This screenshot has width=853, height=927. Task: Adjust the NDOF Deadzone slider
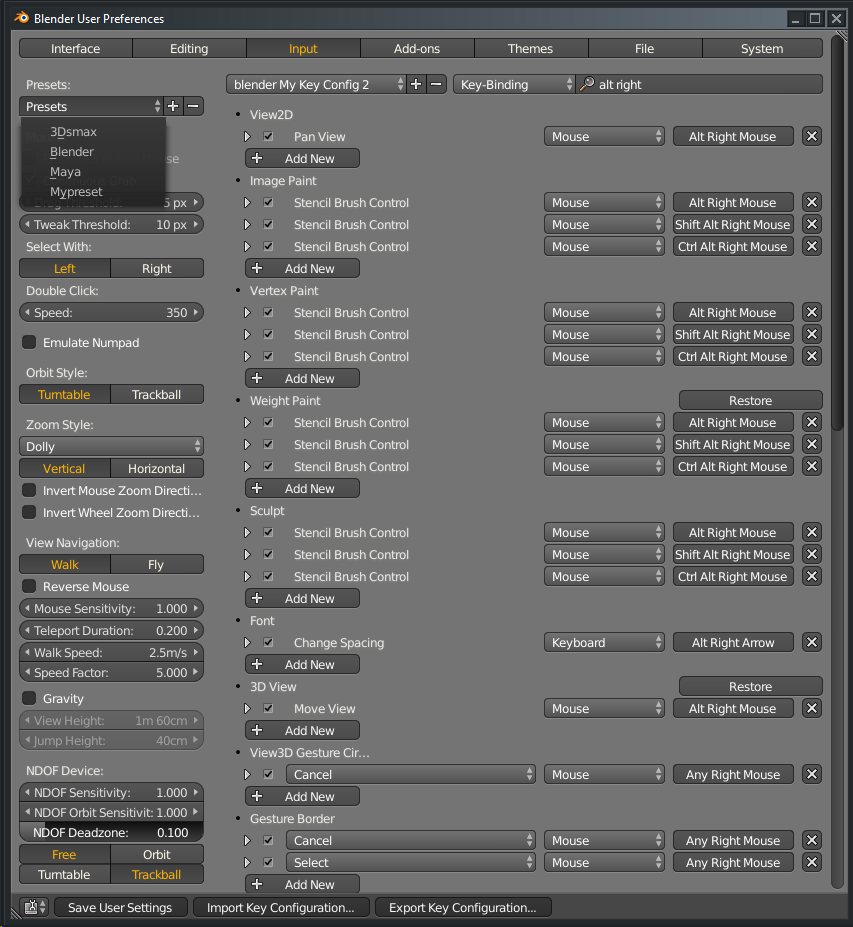(x=111, y=832)
